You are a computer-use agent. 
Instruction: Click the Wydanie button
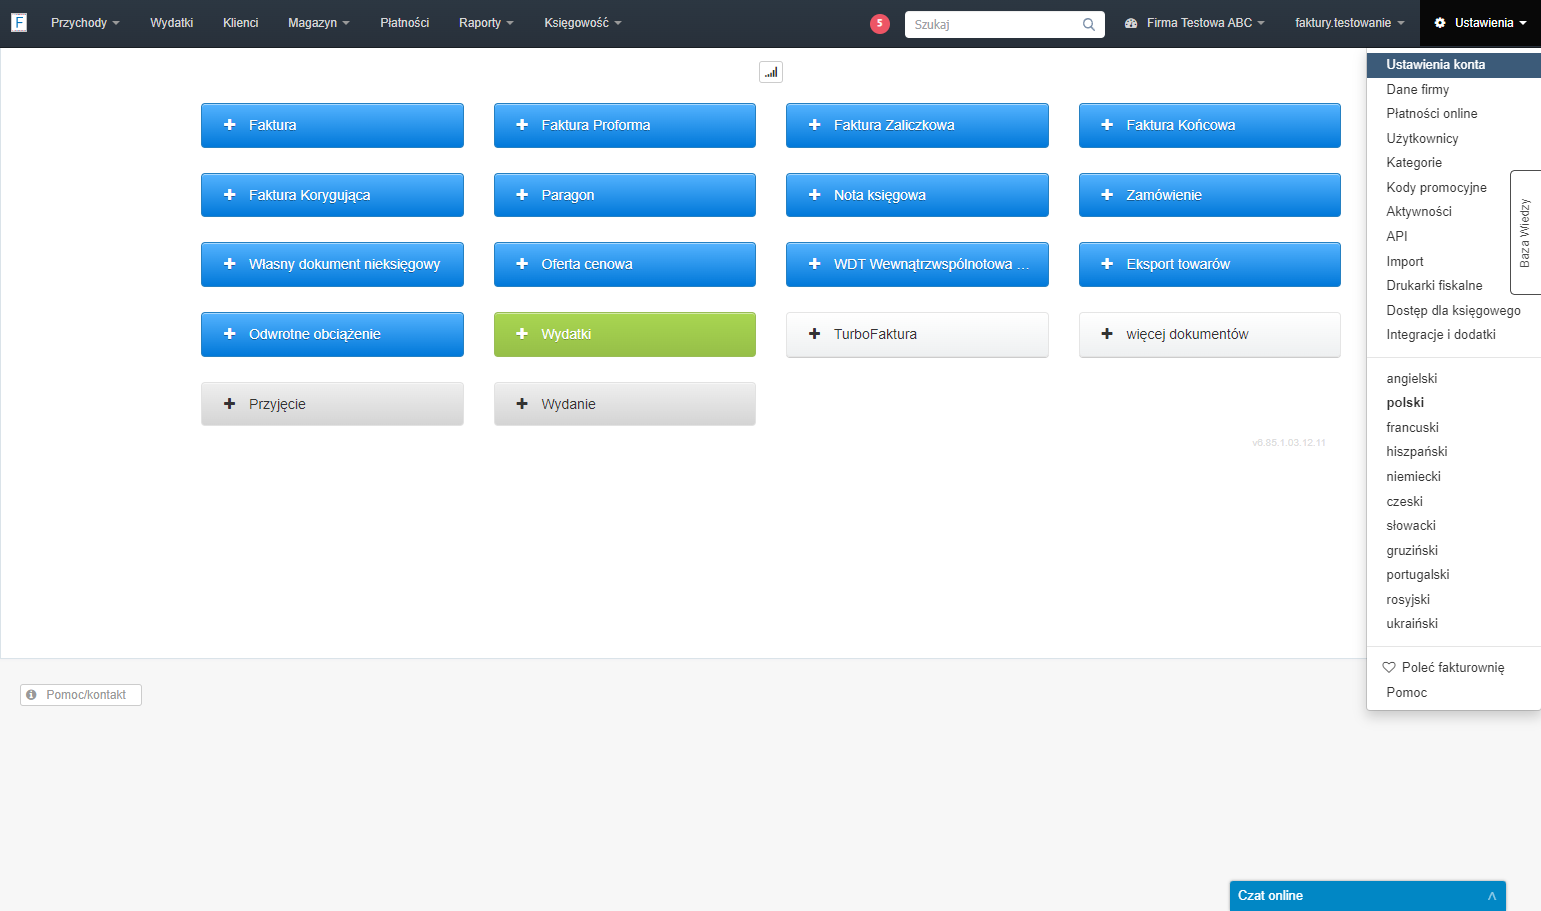(625, 404)
